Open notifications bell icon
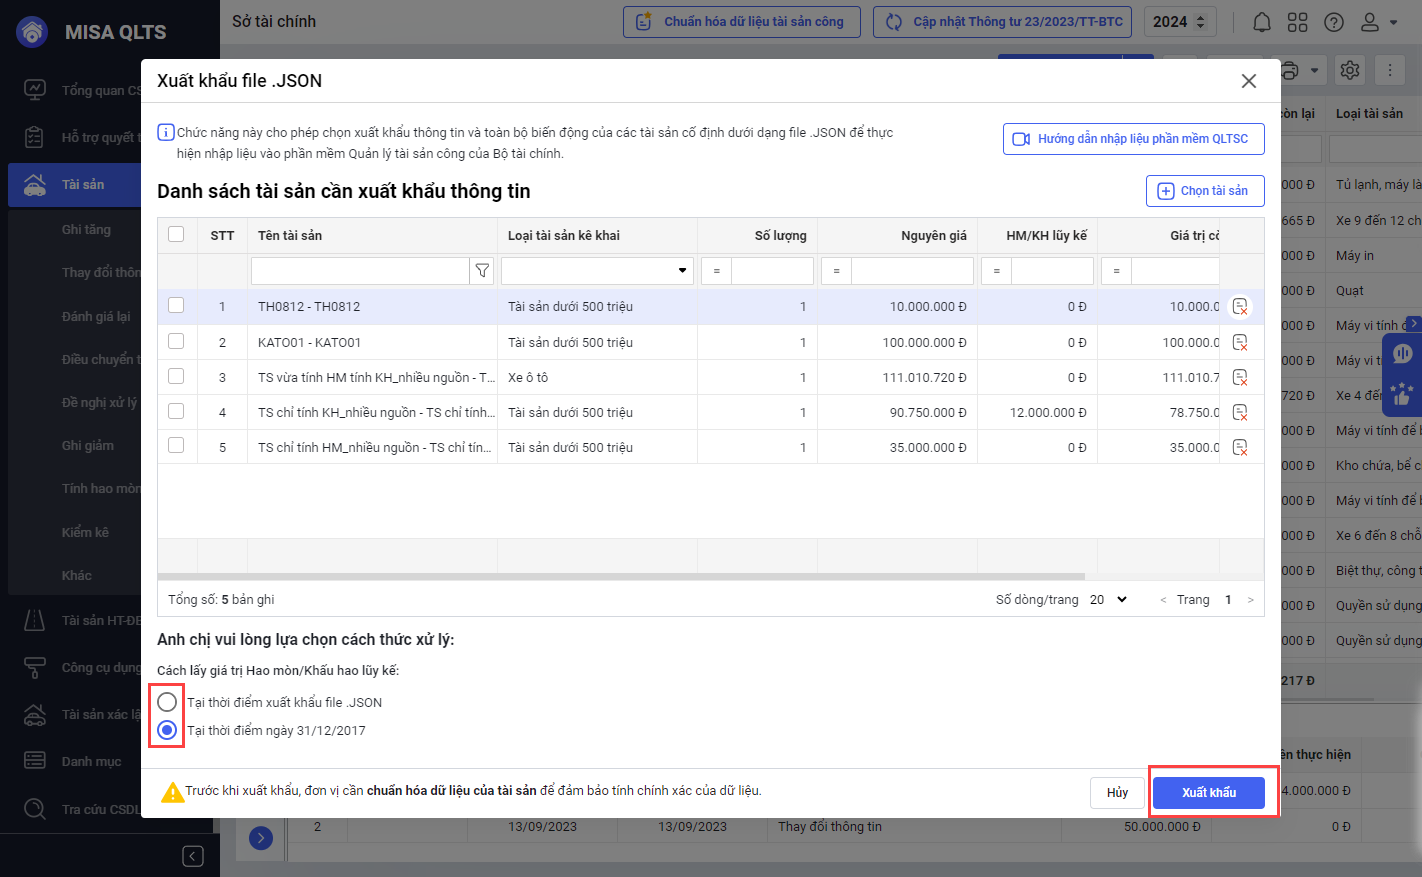 coord(1262,22)
